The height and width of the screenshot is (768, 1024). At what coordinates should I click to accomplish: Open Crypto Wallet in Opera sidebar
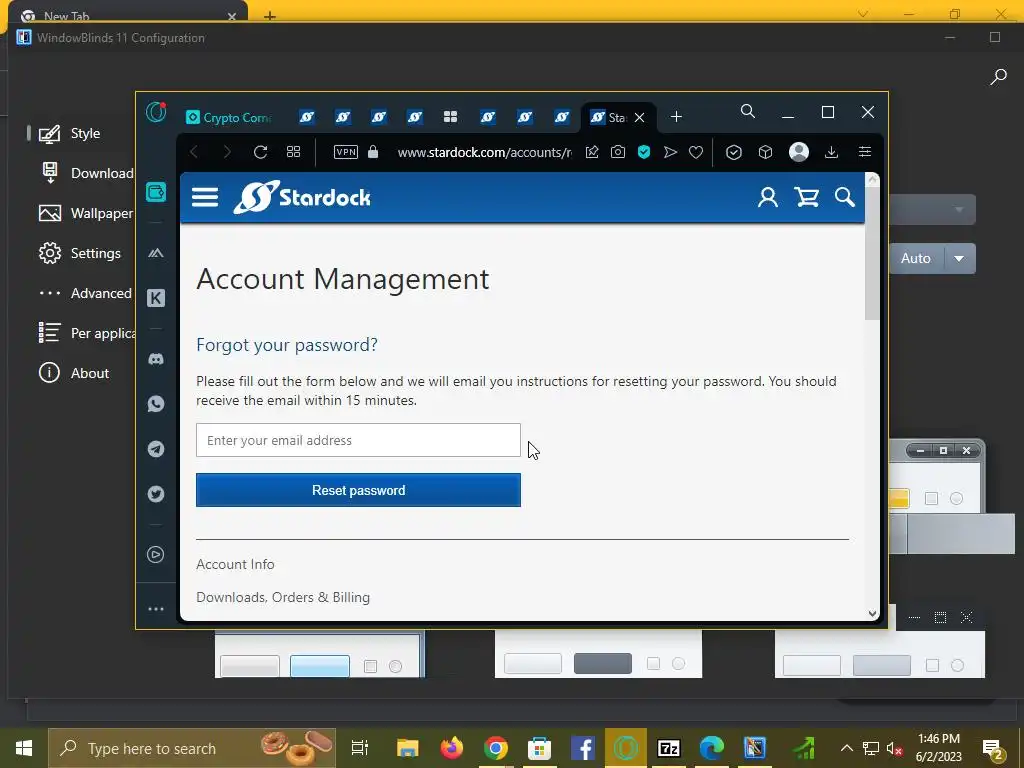(x=156, y=192)
